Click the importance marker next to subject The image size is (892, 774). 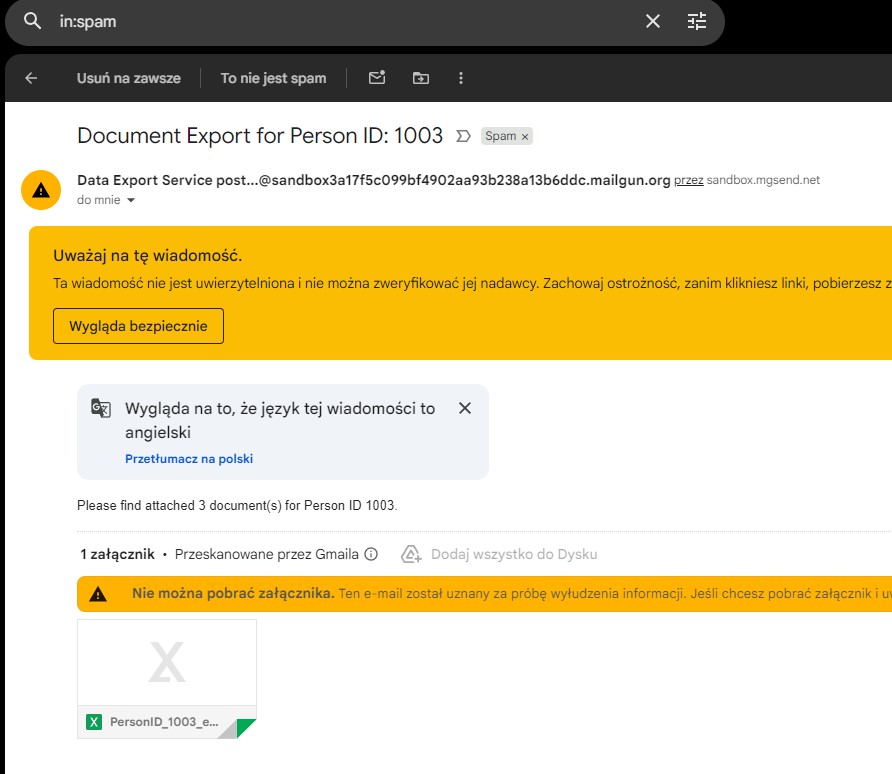click(x=463, y=136)
